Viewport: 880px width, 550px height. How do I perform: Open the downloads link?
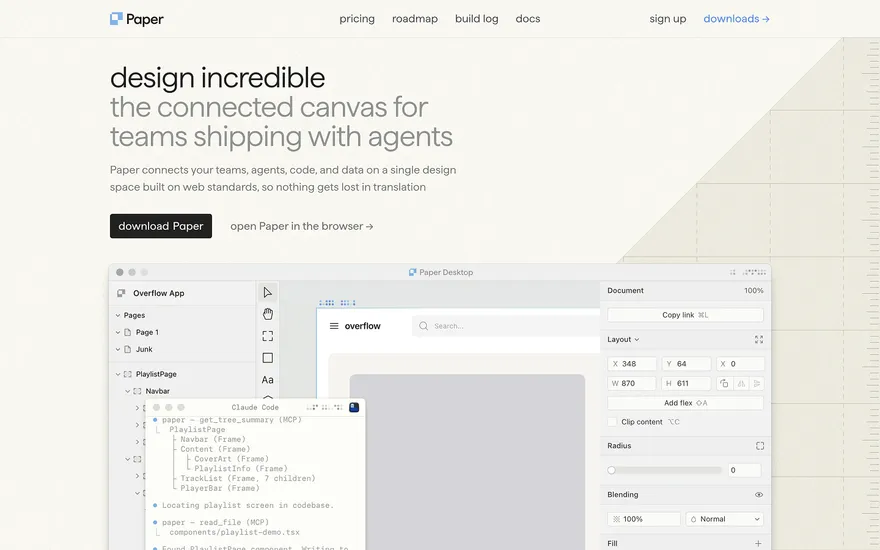(x=736, y=19)
